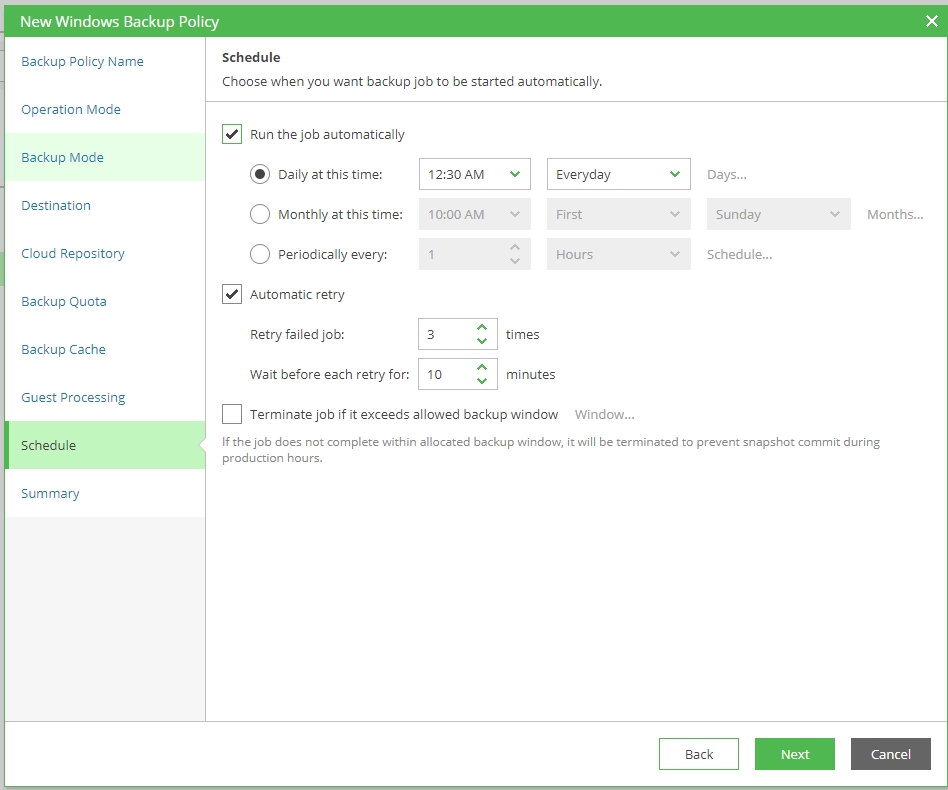Go to the Backup Mode step
This screenshot has height=790, width=948.
pyautogui.click(x=62, y=157)
